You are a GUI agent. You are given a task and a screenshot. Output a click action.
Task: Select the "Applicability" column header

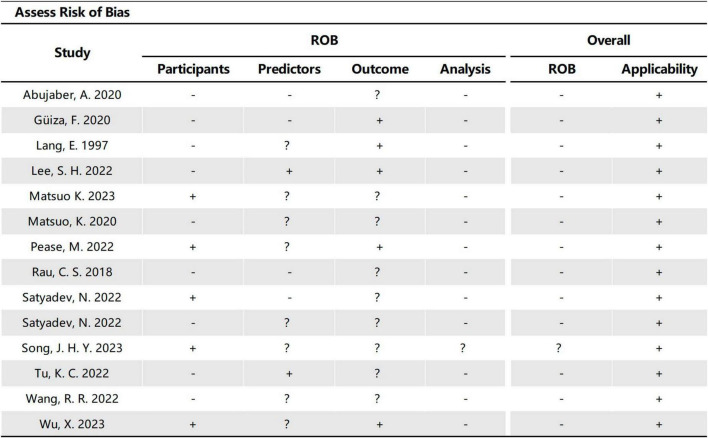(x=657, y=70)
